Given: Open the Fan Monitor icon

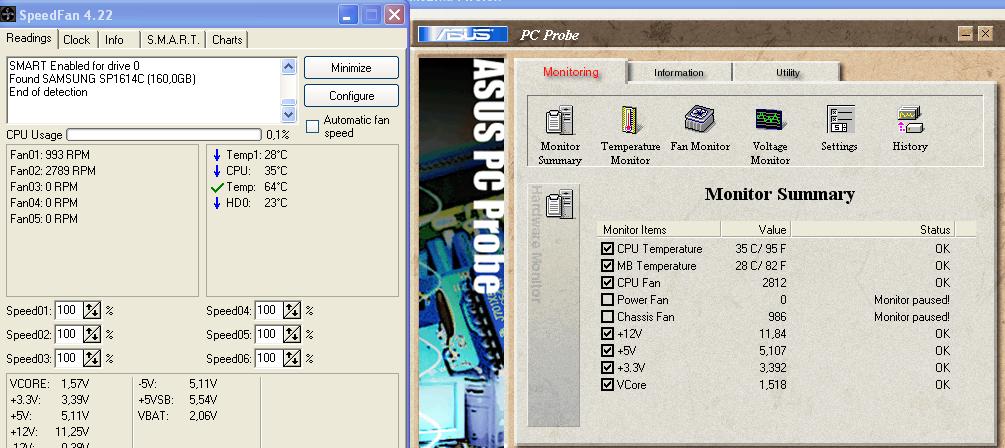Looking at the screenshot, I should [x=699, y=120].
